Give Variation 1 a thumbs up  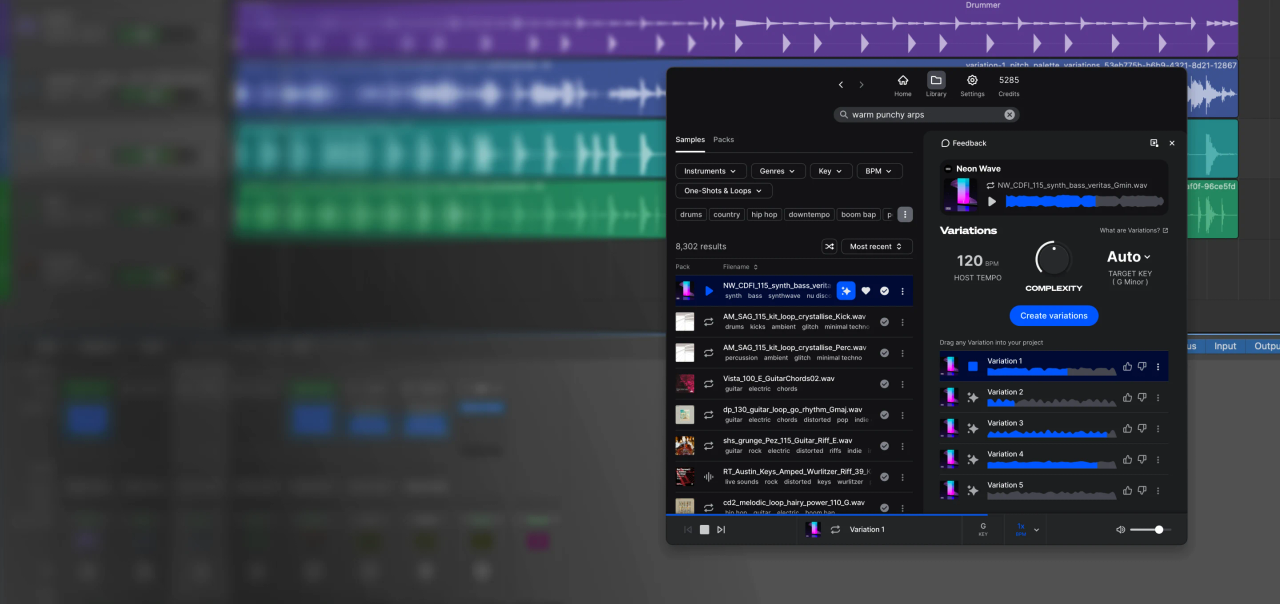click(1127, 366)
